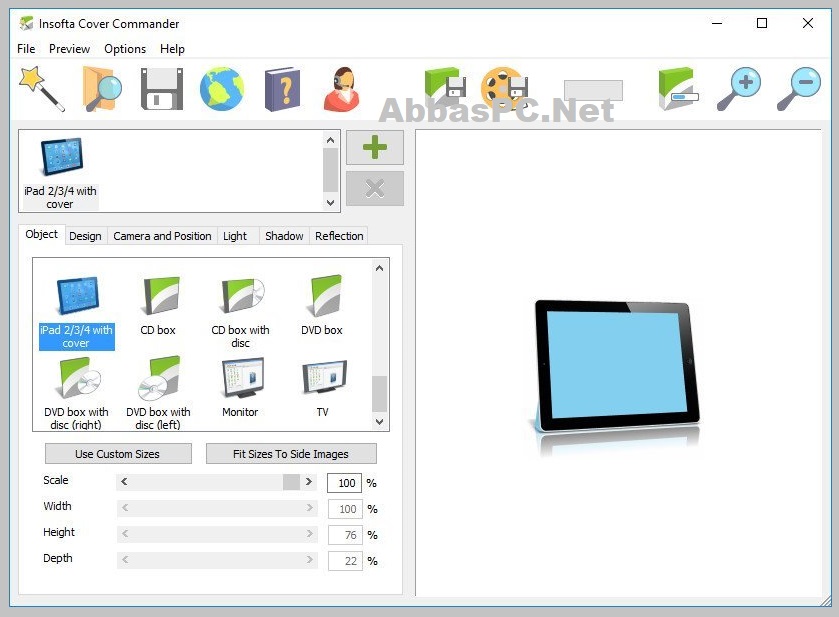839x617 pixels.
Task: Click Fit Sizes To Side Images
Action: pyautogui.click(x=291, y=454)
